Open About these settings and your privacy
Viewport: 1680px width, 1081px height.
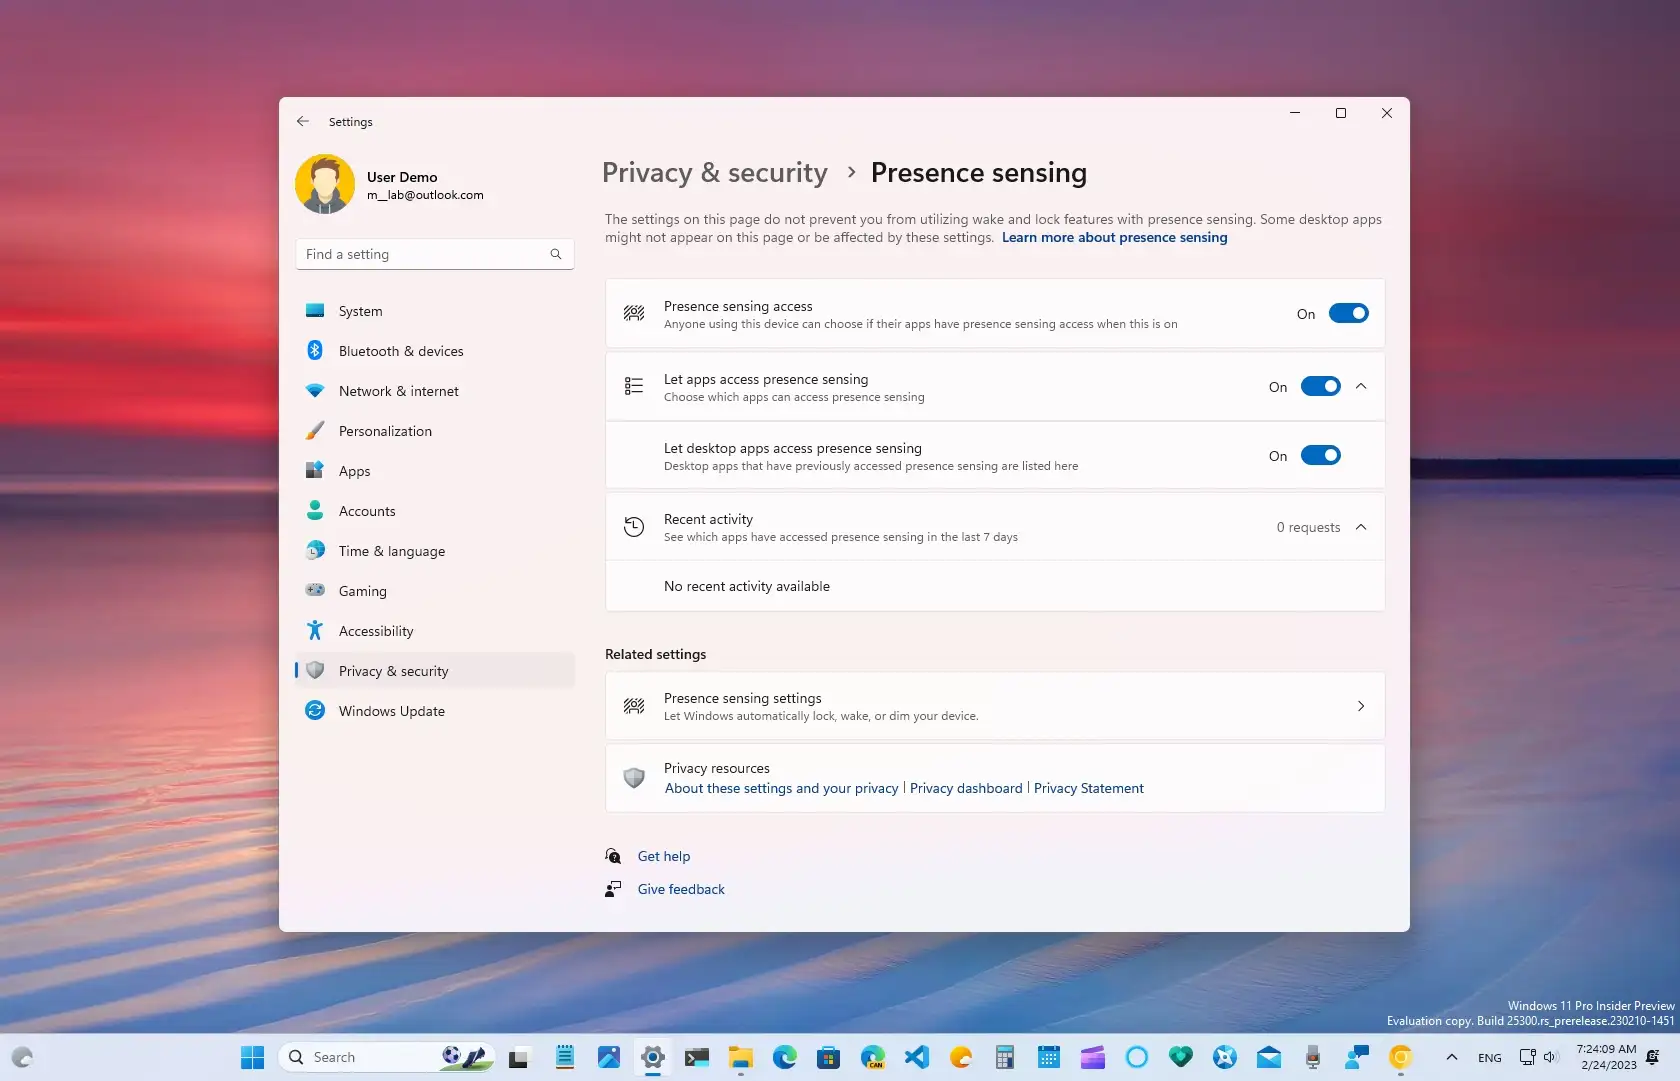[782, 788]
